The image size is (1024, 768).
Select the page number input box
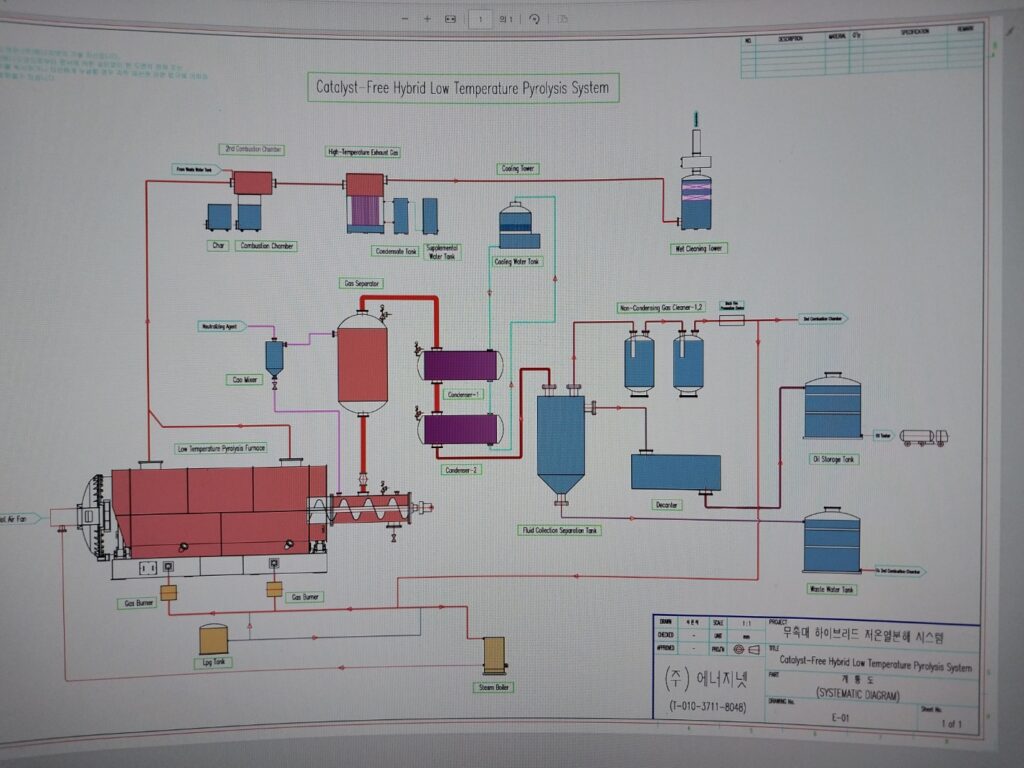pos(481,19)
